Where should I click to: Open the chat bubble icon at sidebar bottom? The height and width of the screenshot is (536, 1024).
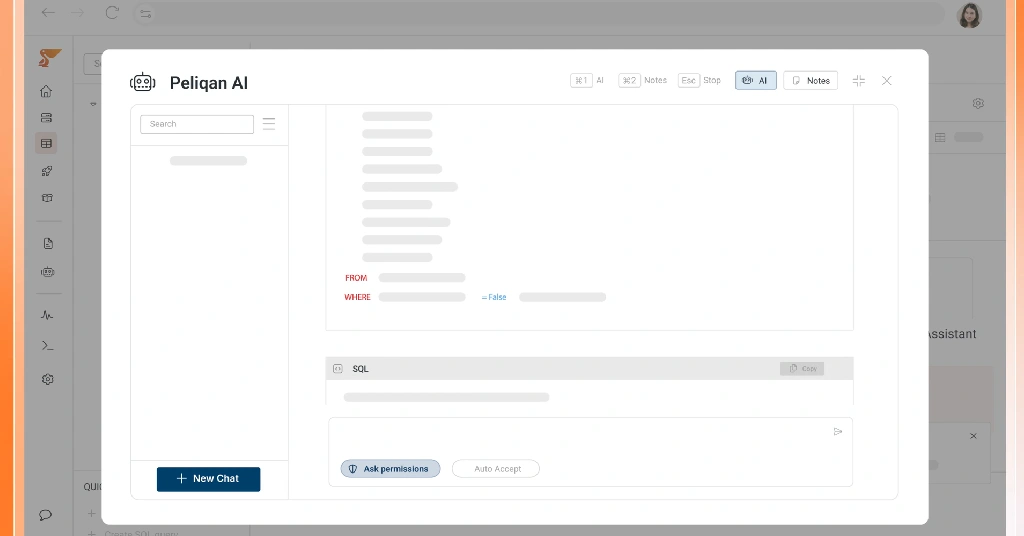pyautogui.click(x=46, y=515)
